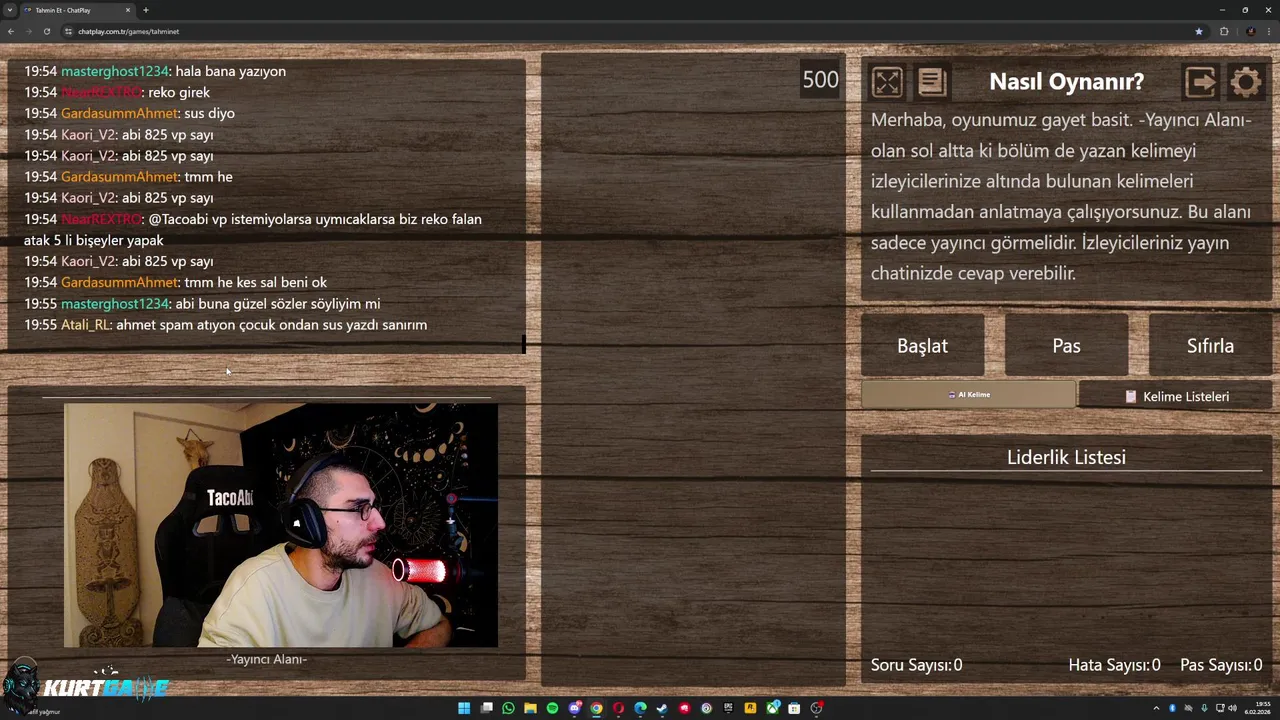1280x720 pixels.
Task: Open the game settings gear
Action: click(x=1246, y=82)
